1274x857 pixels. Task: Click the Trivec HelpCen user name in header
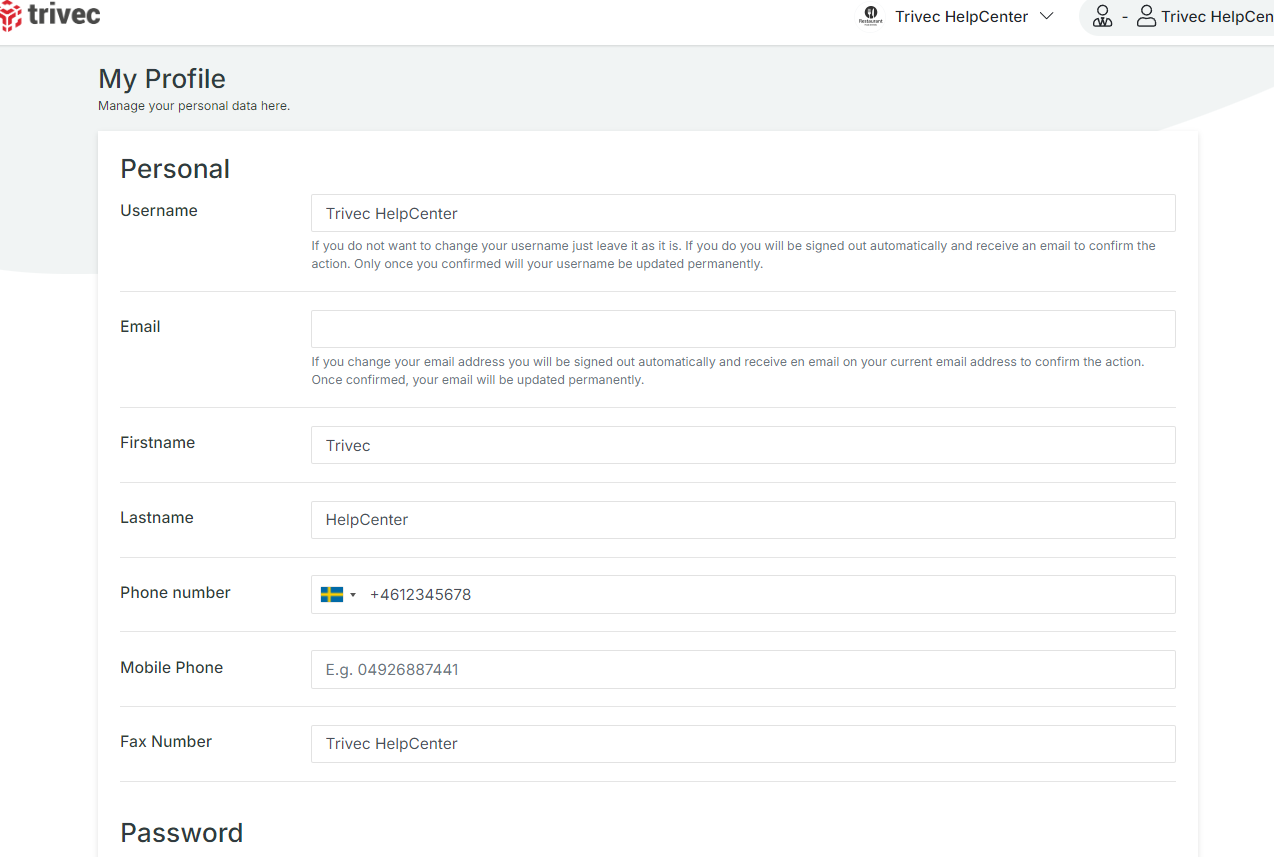(1217, 16)
